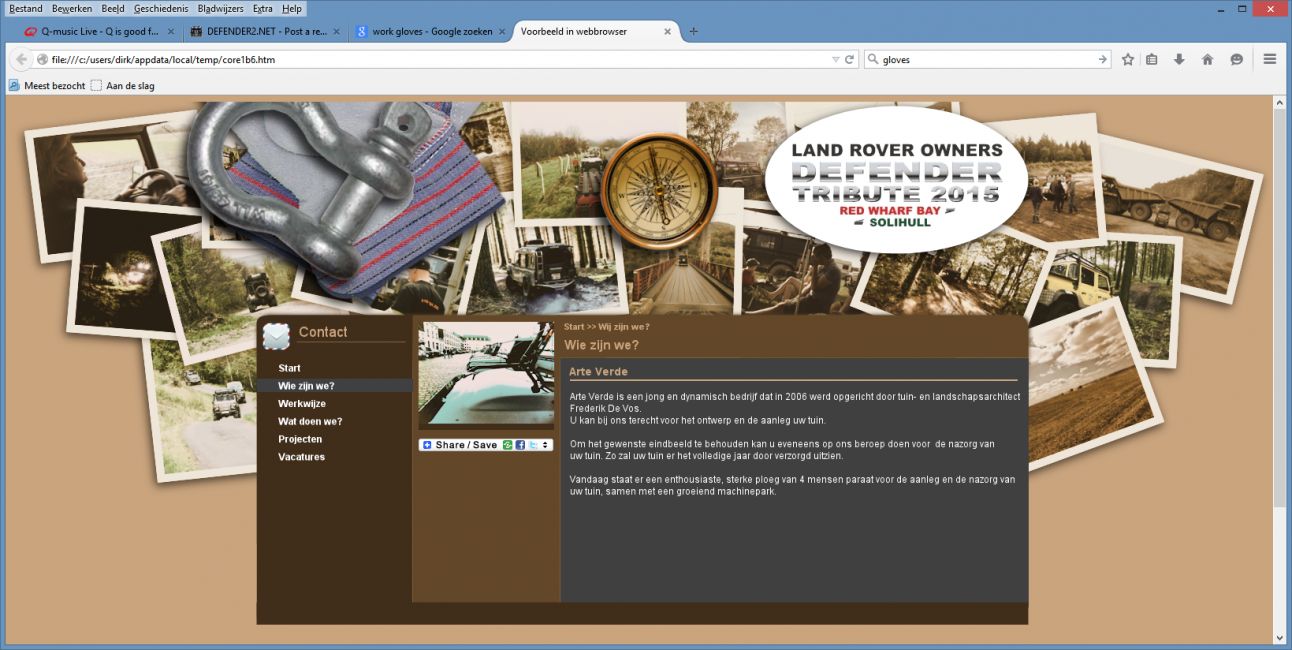The height and width of the screenshot is (650, 1292).
Task: Click the blue plus Share icon
Action: [428, 445]
